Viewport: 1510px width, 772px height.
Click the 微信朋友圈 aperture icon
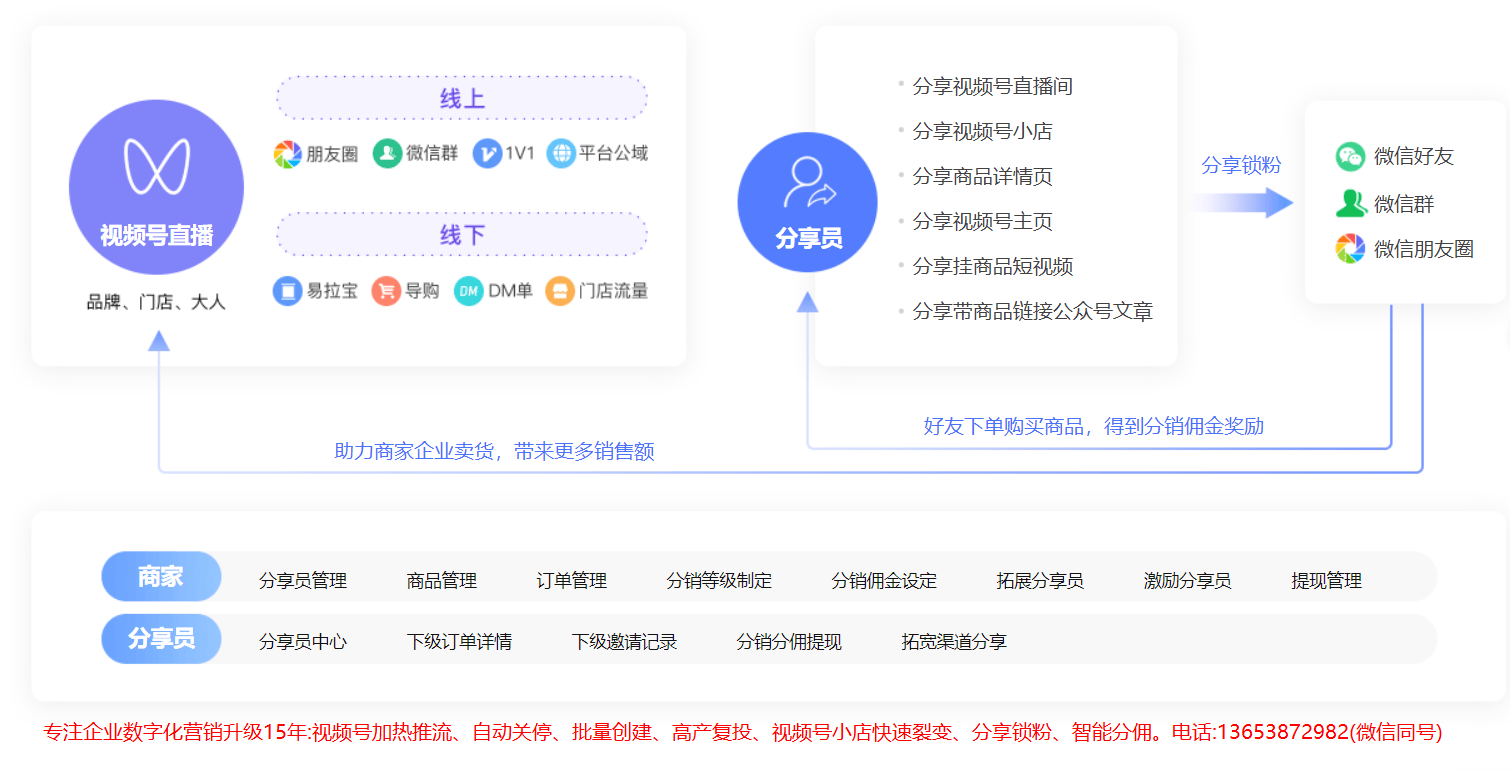1350,248
